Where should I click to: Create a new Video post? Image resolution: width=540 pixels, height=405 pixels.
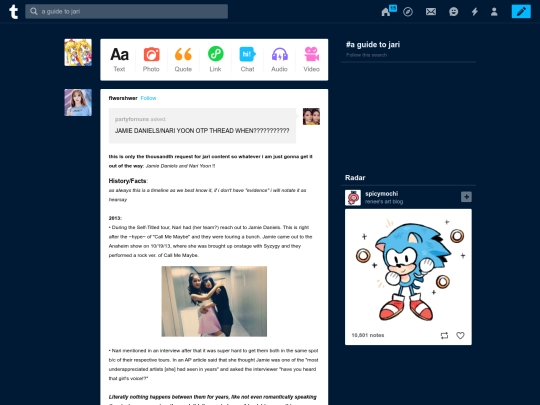(x=311, y=60)
